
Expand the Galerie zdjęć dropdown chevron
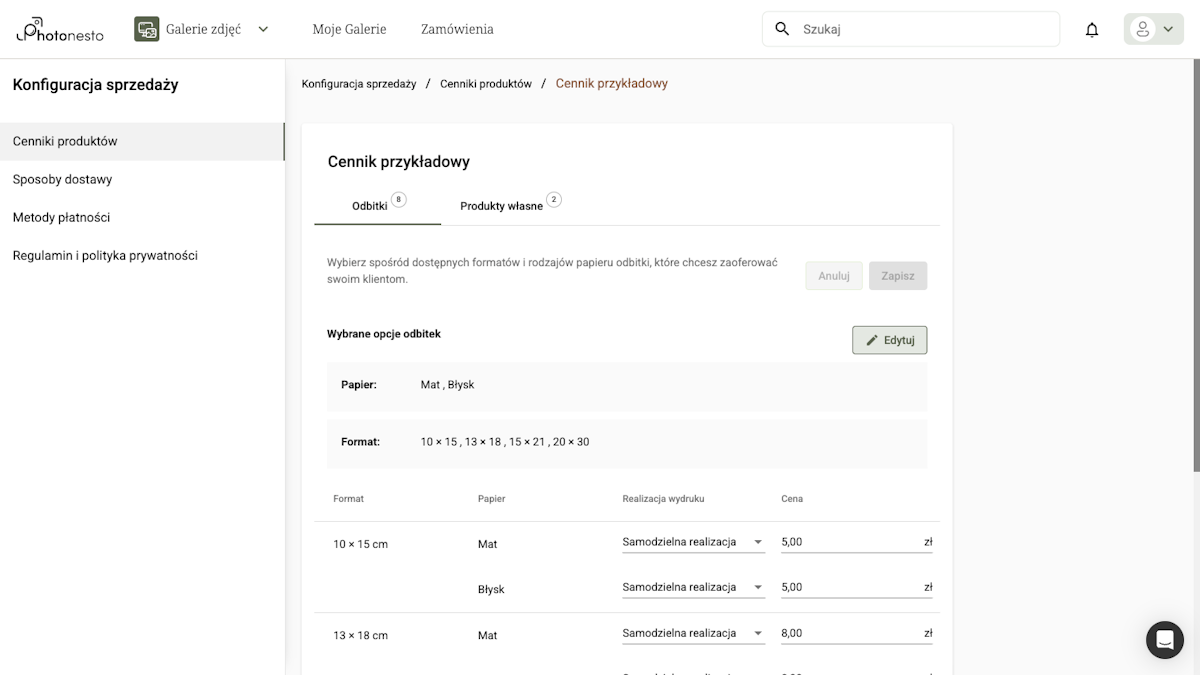[x=263, y=29]
